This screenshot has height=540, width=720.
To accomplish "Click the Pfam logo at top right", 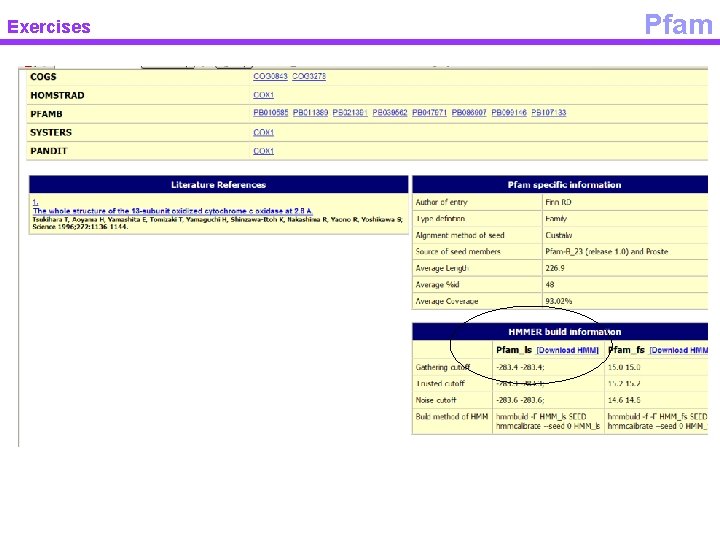I will [x=678, y=24].
